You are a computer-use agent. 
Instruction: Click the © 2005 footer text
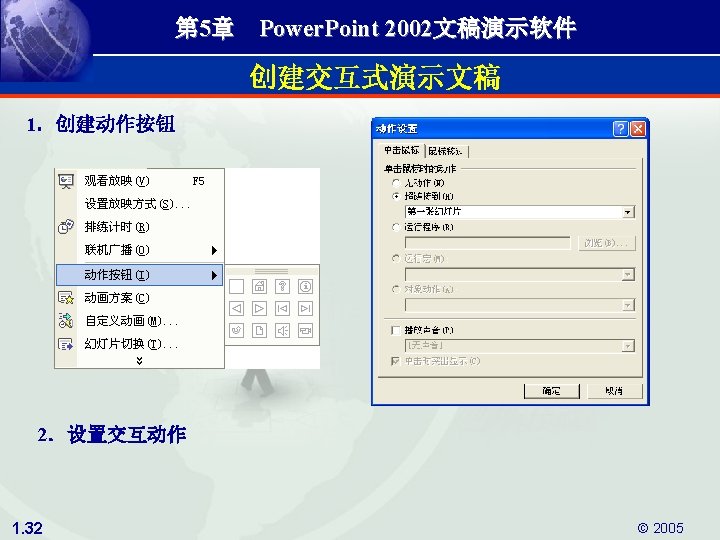660,528
